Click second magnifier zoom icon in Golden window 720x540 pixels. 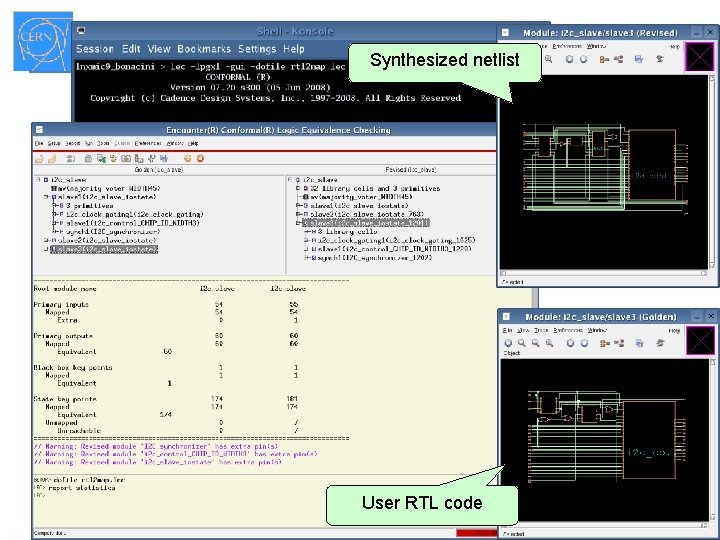(535, 343)
